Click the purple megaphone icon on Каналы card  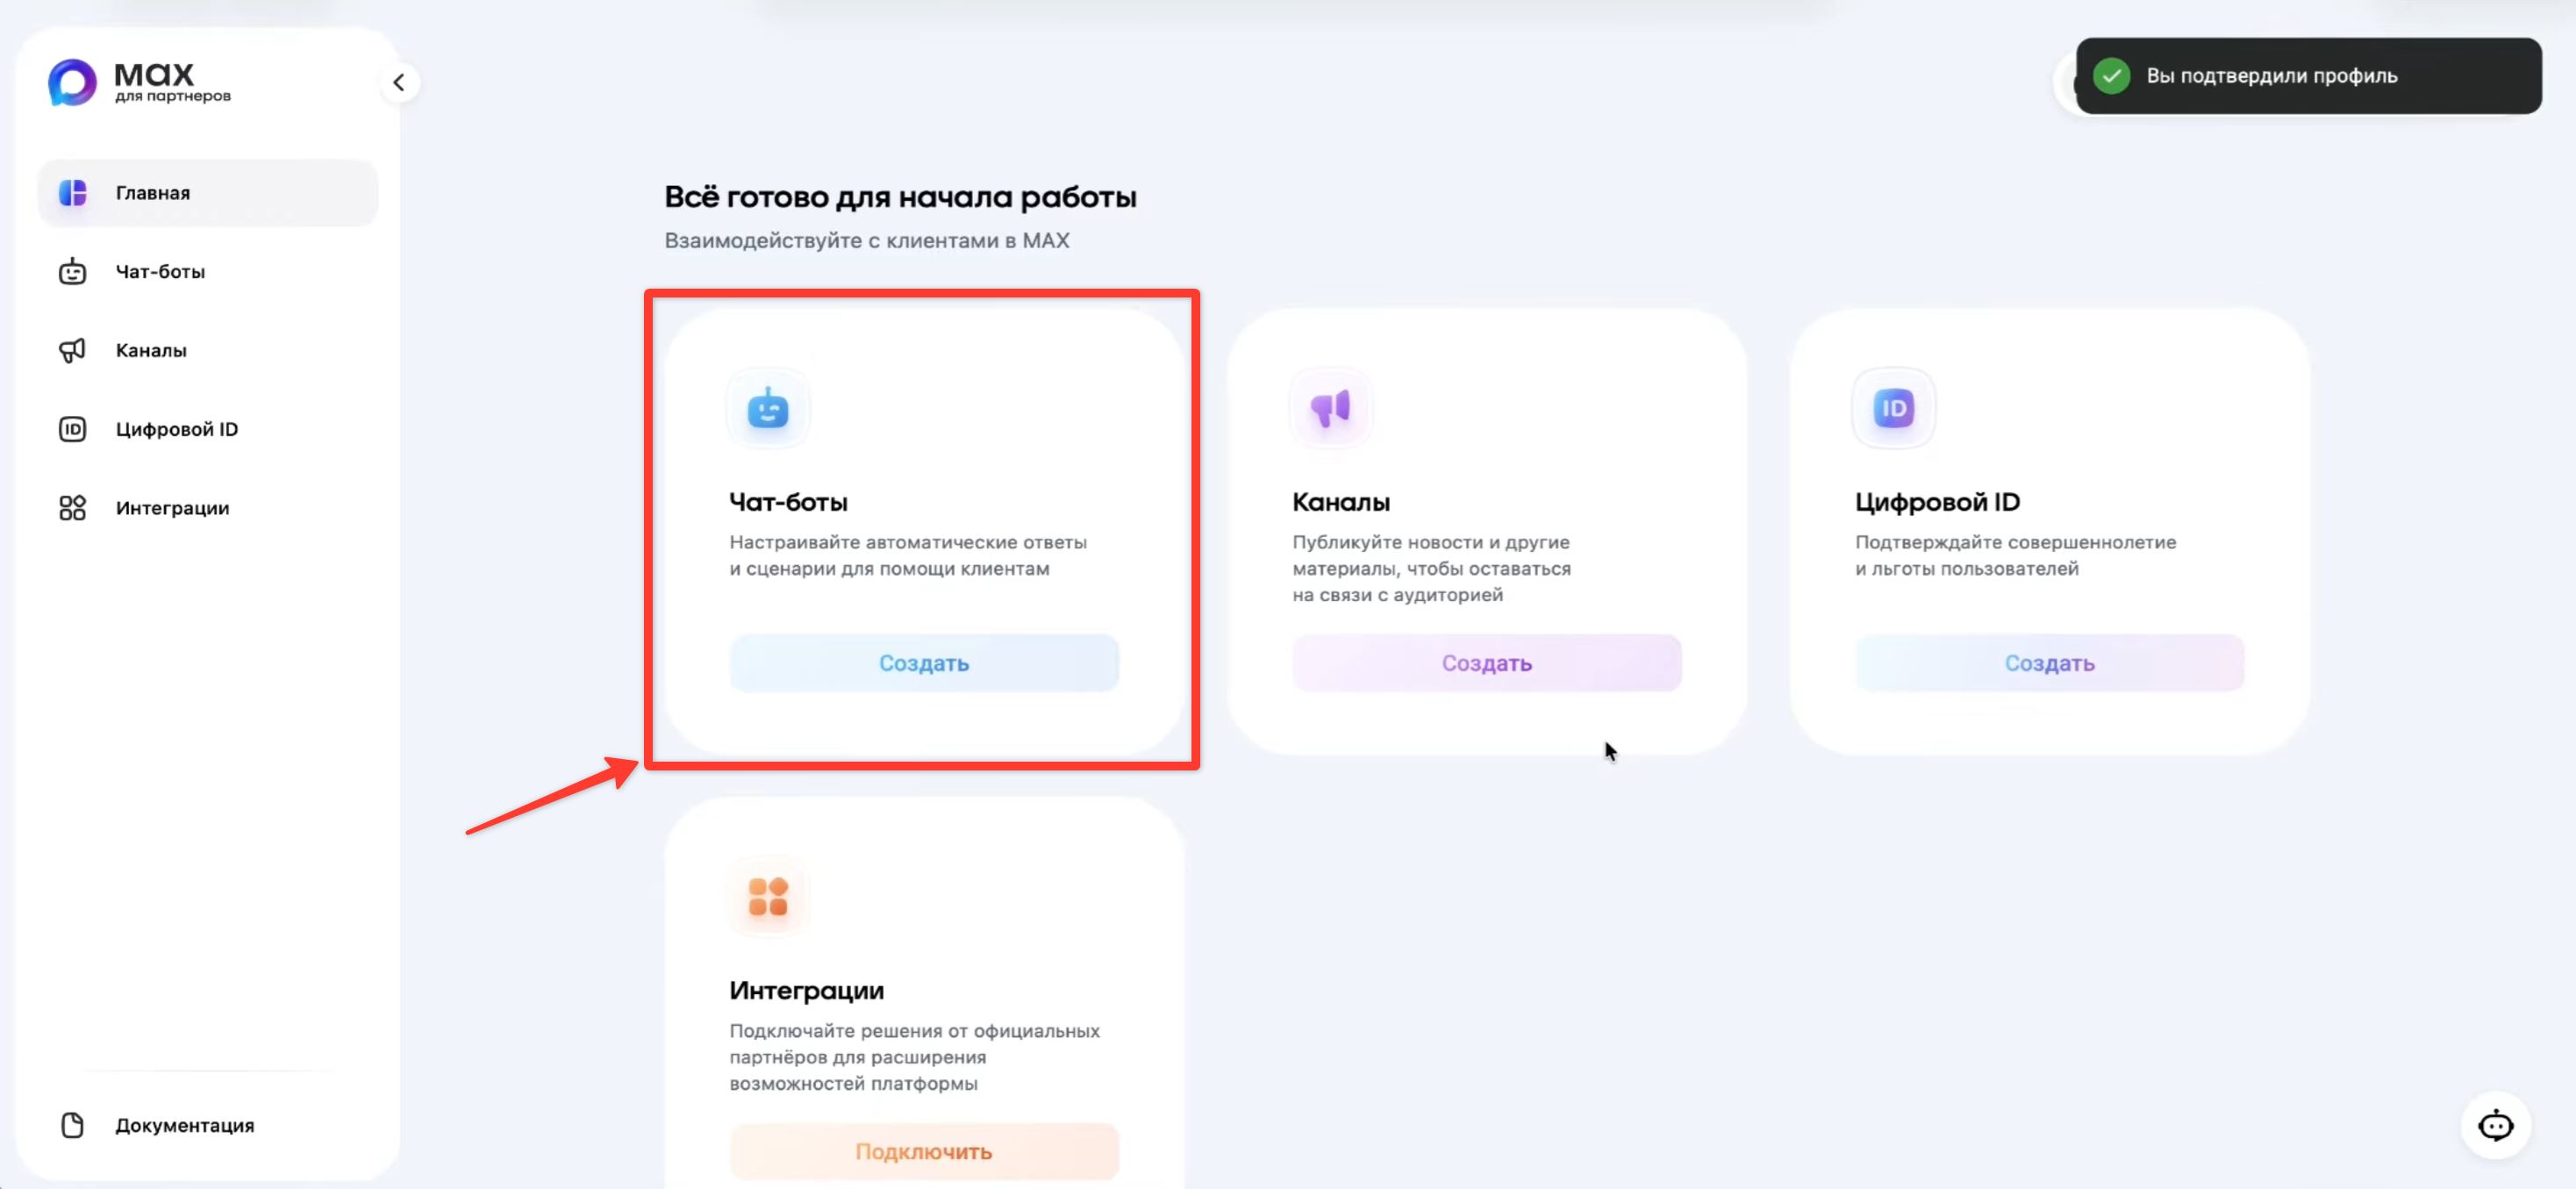coord(1331,408)
